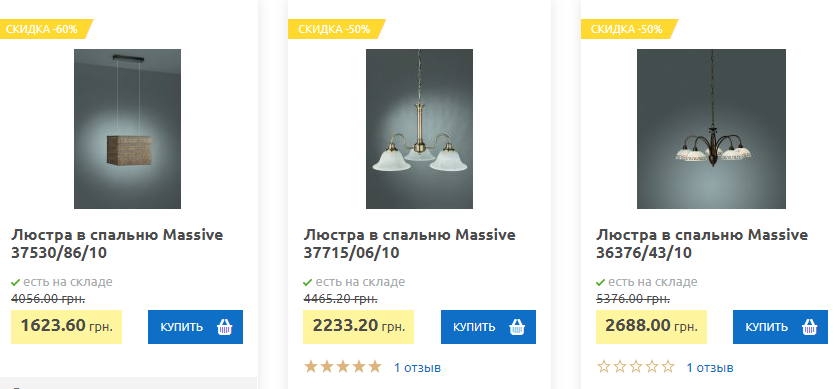Viewport: 835px width, 389px height.
Task: Click the basket icon for chandelier 37530/86/10
Action: pyautogui.click(x=224, y=327)
